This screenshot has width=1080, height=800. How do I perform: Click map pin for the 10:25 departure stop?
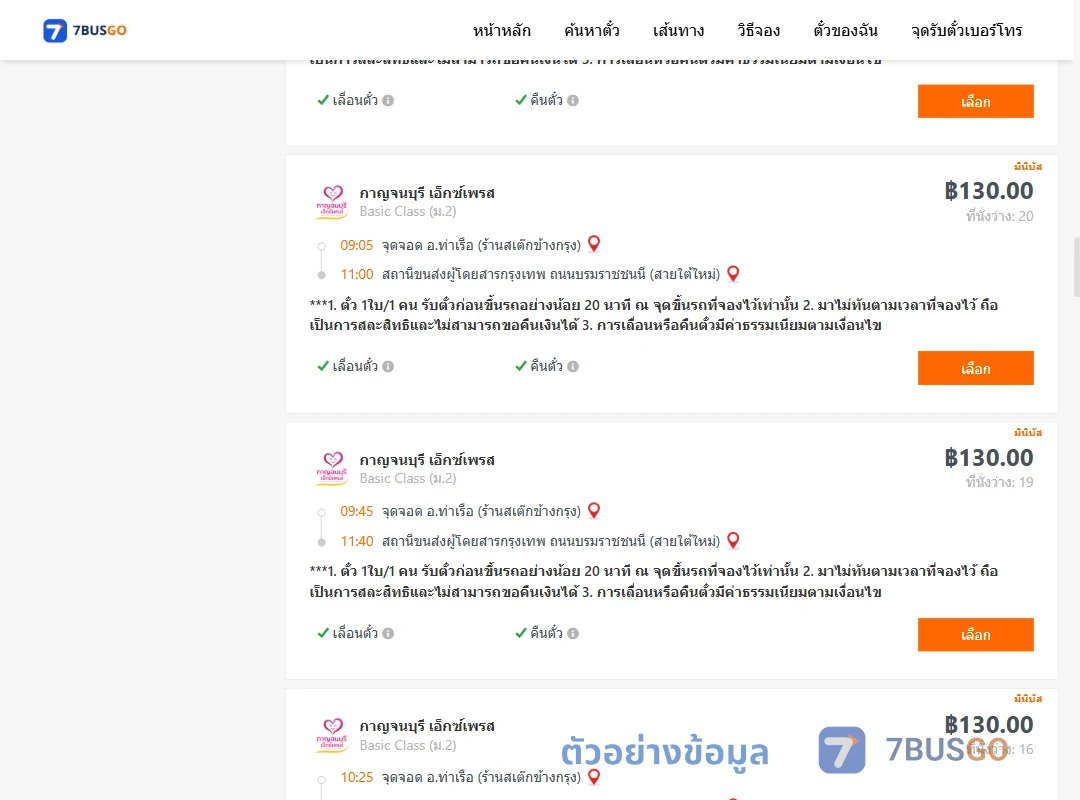(x=594, y=777)
